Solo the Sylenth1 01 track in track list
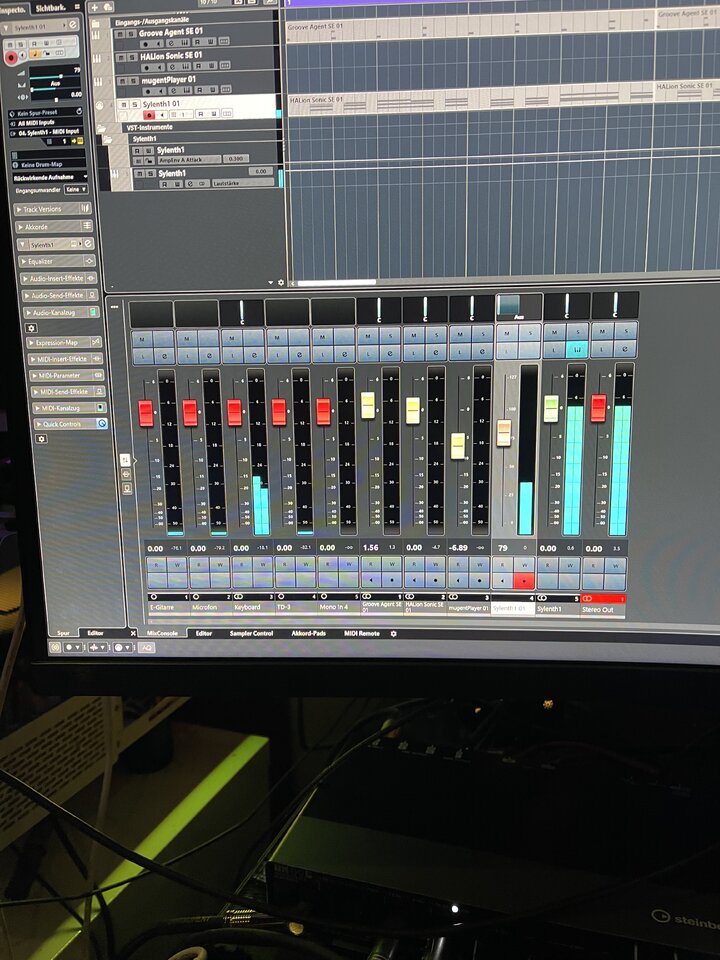This screenshot has width=720, height=960. [136, 105]
